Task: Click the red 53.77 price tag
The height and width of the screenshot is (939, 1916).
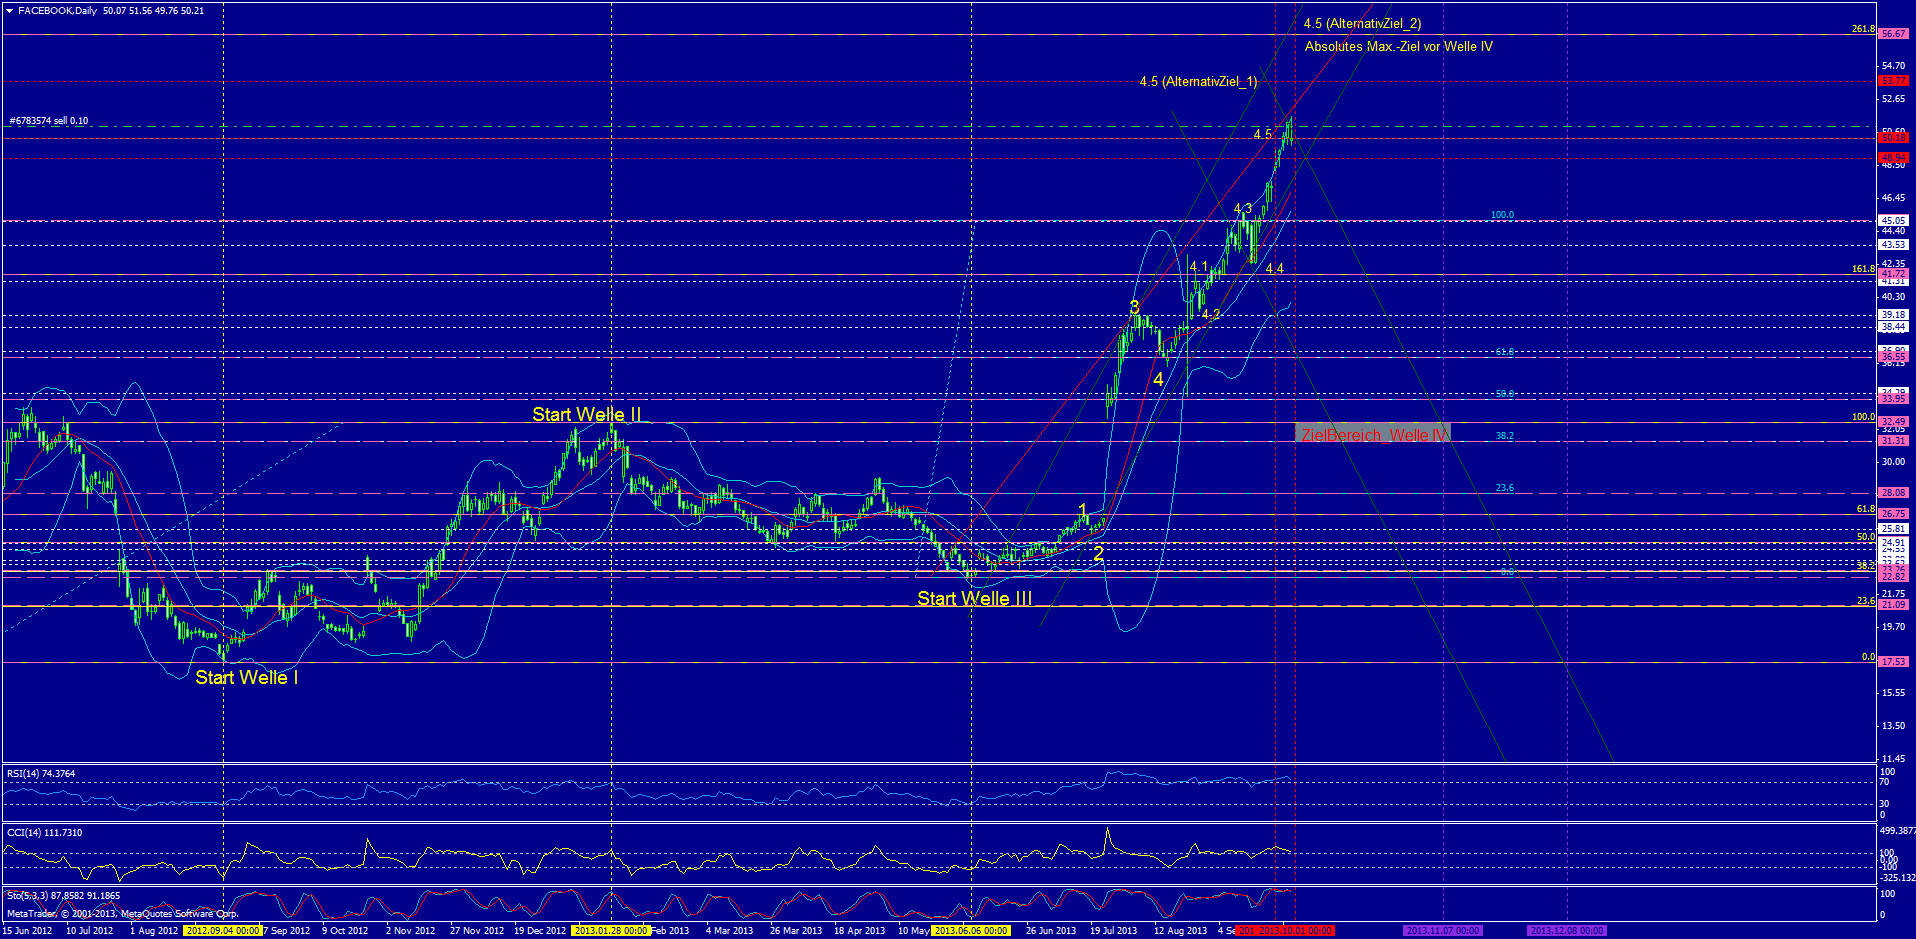Action: 1893,81
